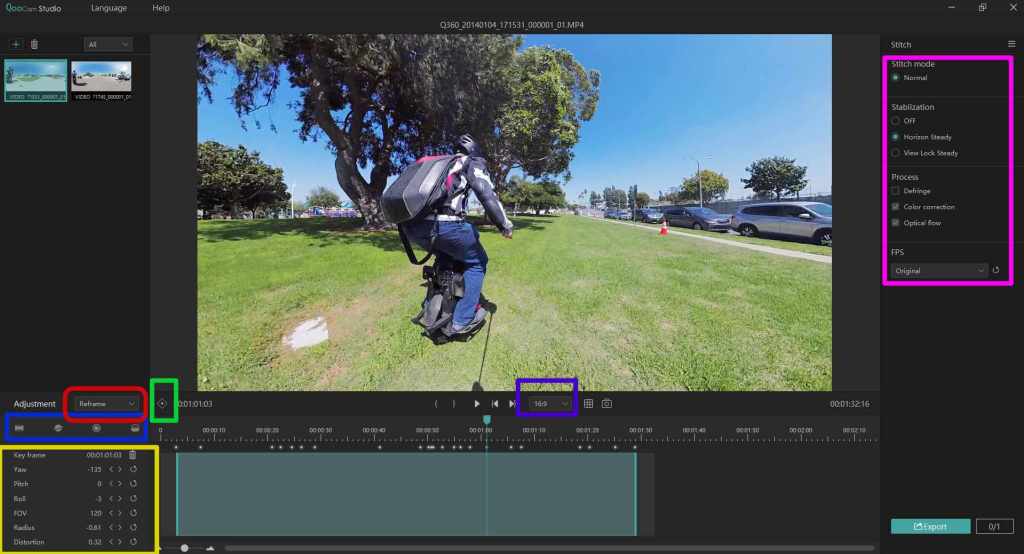Open the Language menu
The height and width of the screenshot is (554, 1024).
tap(109, 8)
